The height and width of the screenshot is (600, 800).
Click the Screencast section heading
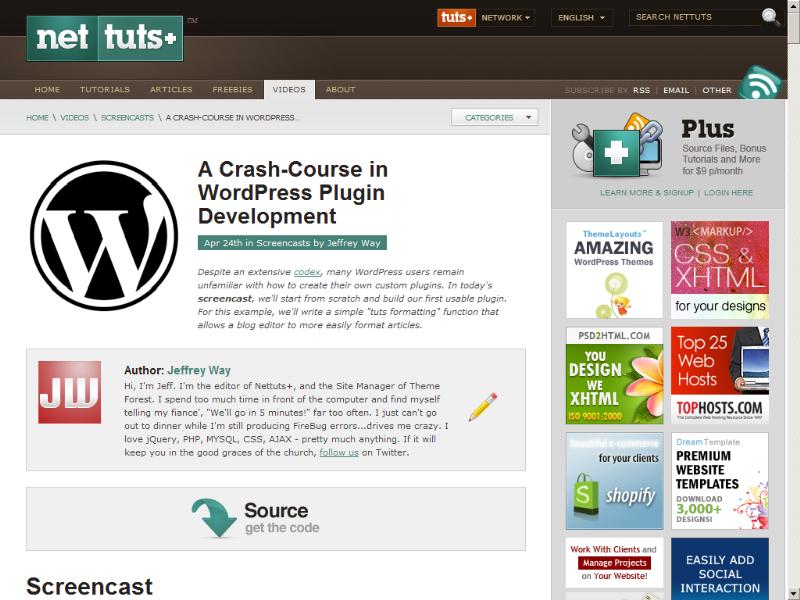tap(89, 587)
